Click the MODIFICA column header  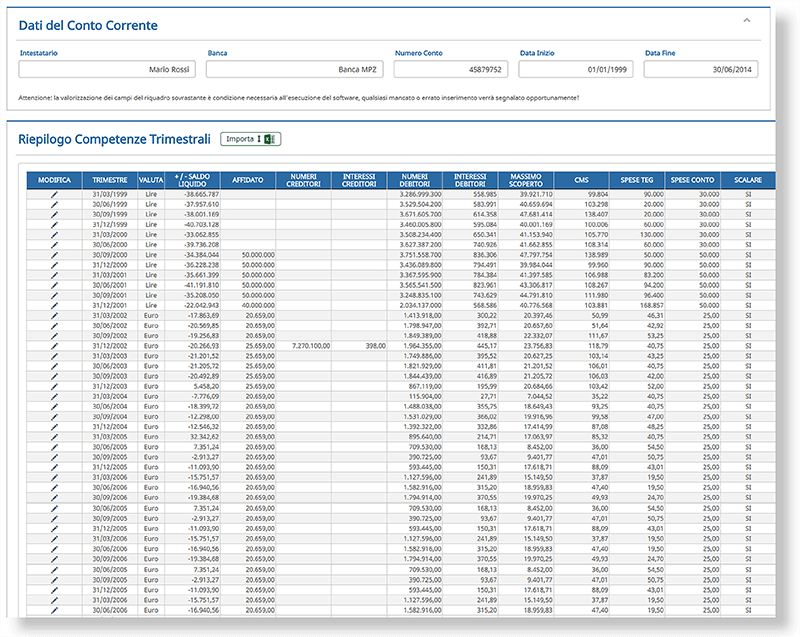click(x=54, y=180)
